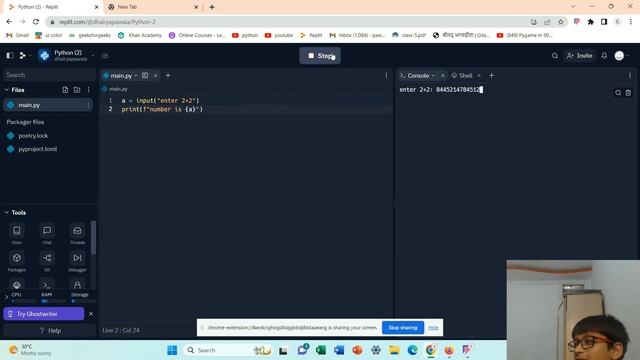The image size is (640, 360).
Task: Click the Storage usage bar
Action: click(x=83, y=301)
